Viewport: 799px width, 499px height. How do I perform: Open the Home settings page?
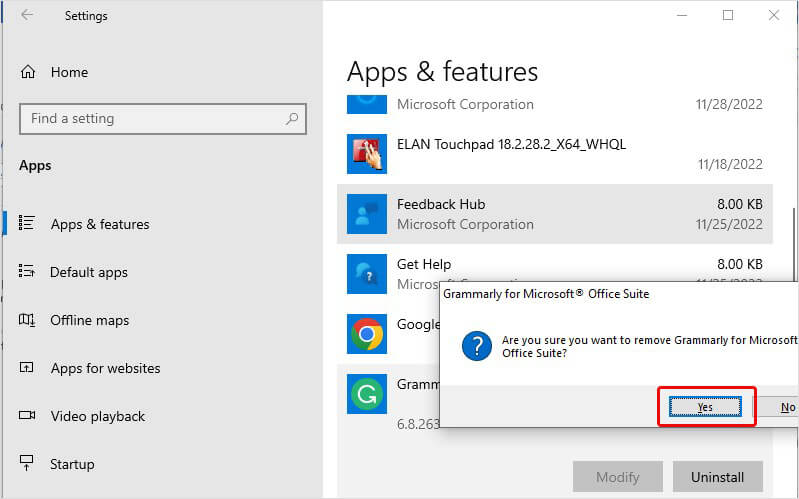69,72
